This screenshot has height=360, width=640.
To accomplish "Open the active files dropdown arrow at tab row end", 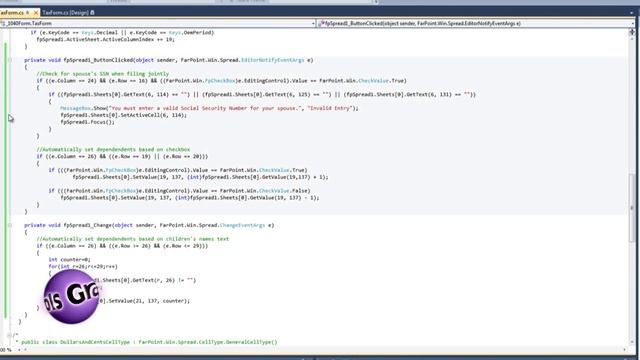I will [631, 13].
